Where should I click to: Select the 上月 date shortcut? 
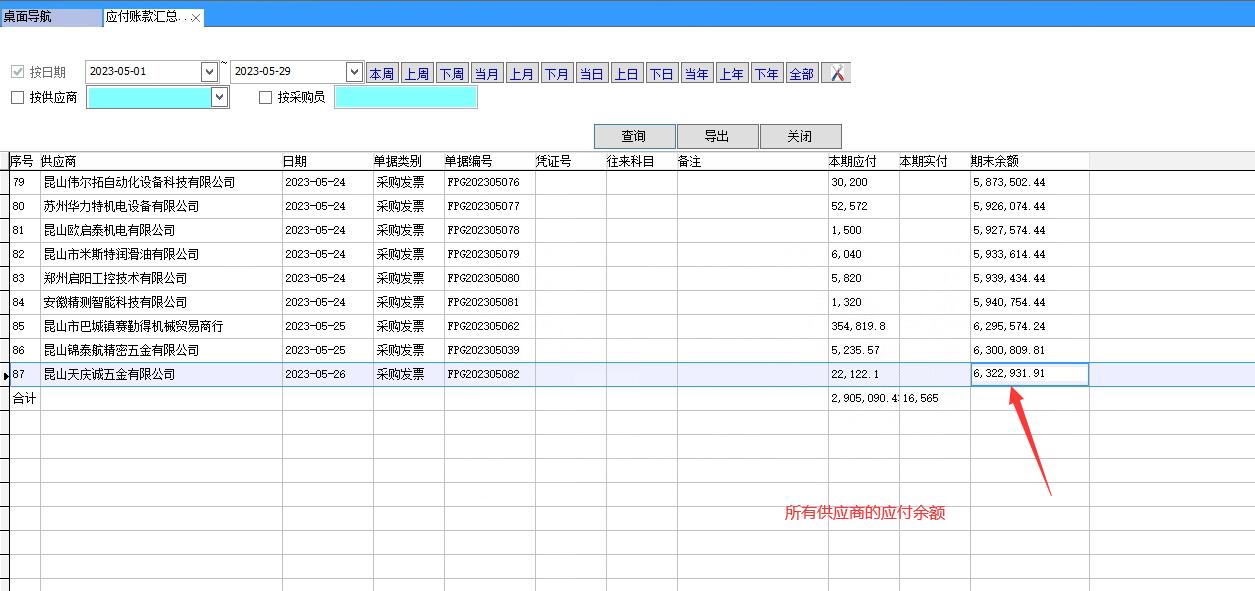click(521, 74)
